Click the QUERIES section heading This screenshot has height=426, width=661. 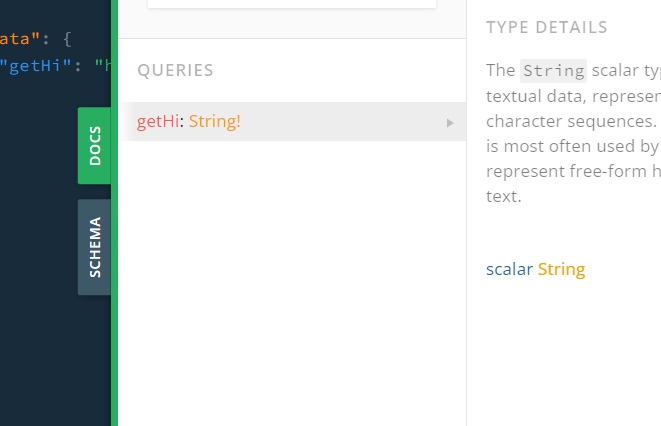[175, 70]
